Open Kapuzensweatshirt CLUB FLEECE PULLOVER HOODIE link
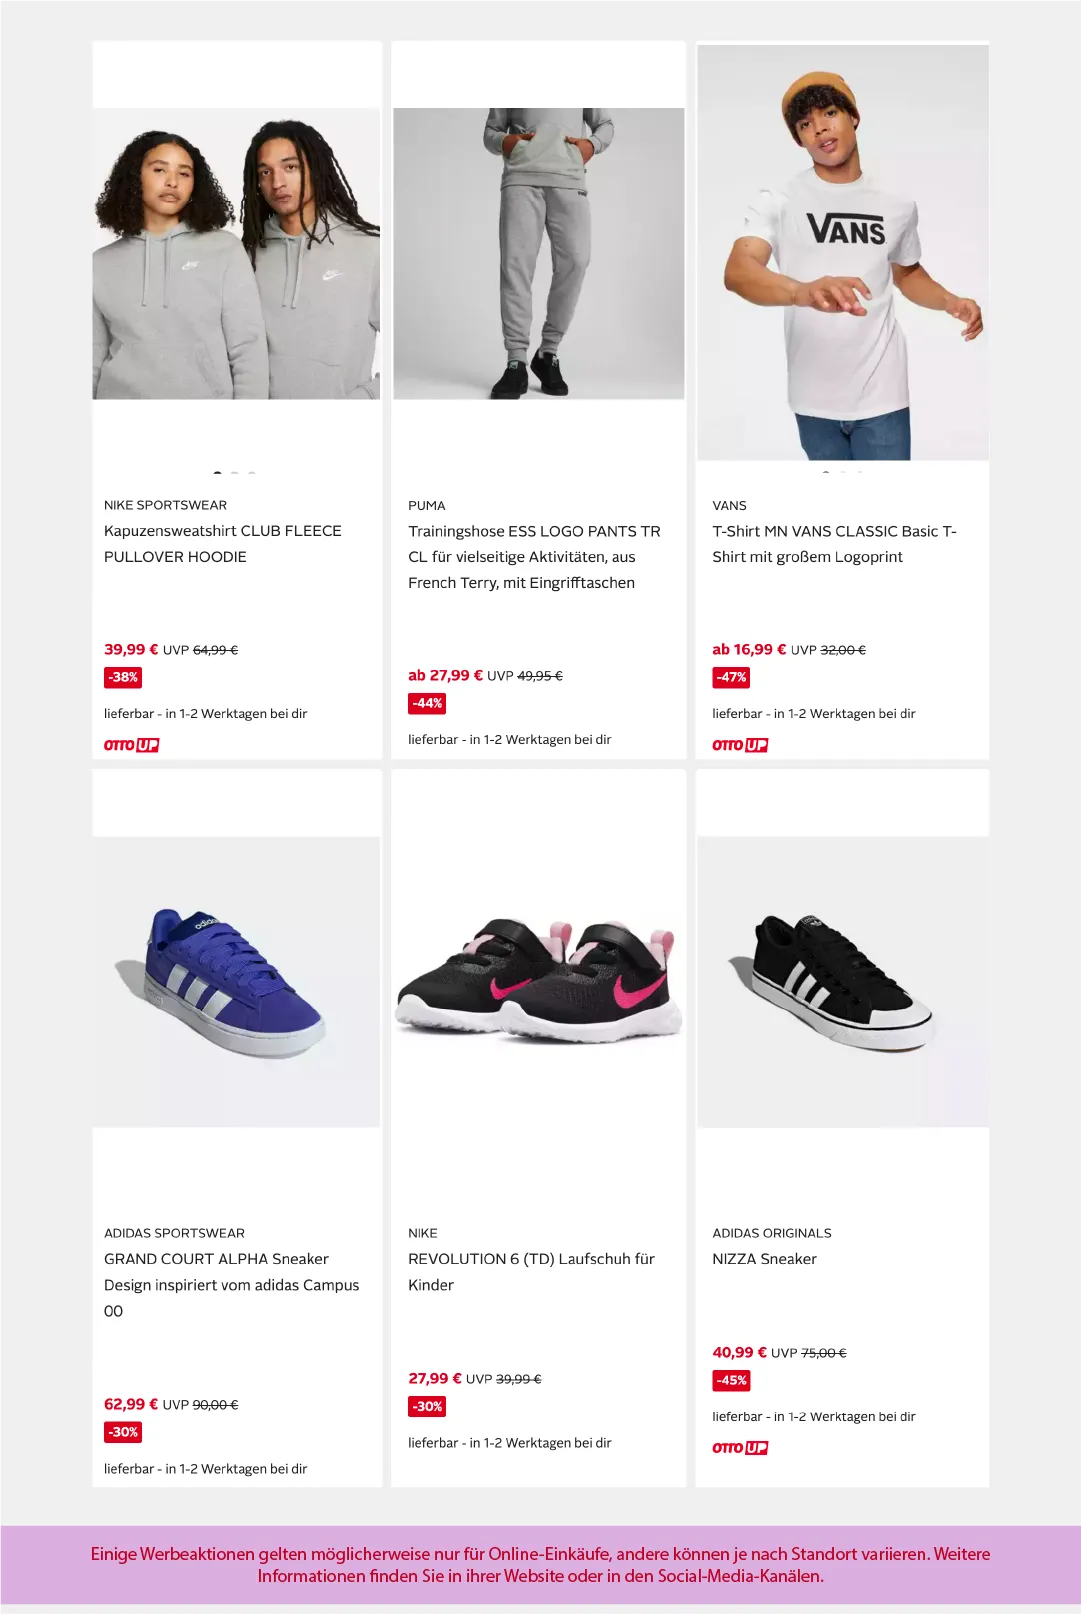 tap(223, 544)
